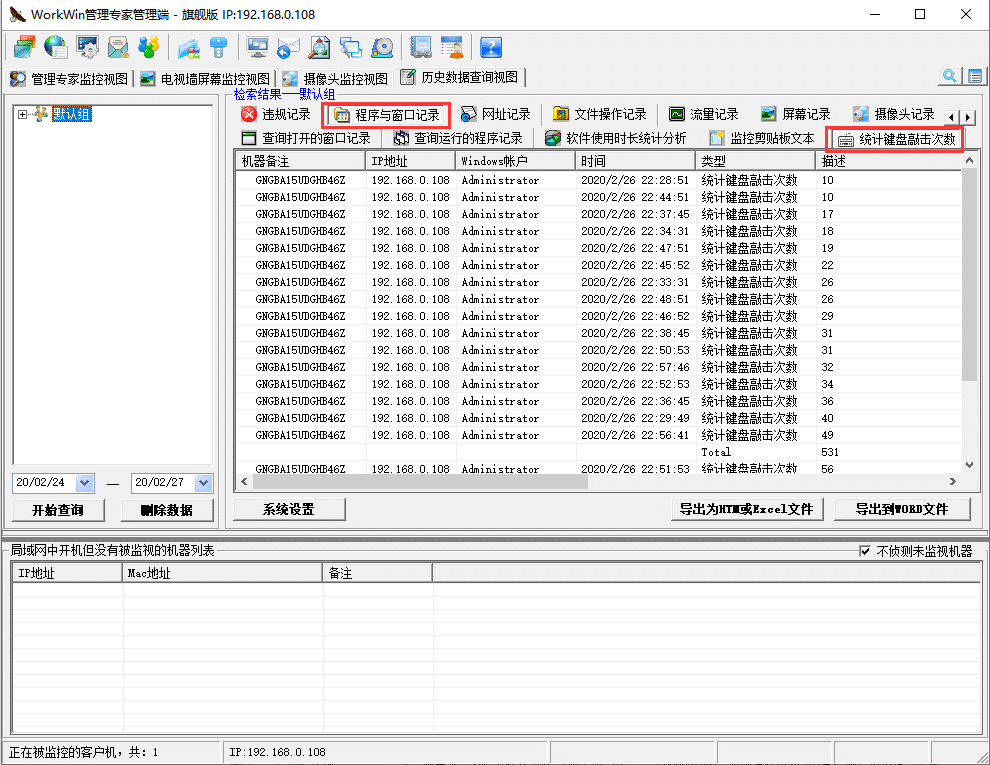990x765 pixels.
Task: Click the 删除数据 button
Action: pos(167,510)
